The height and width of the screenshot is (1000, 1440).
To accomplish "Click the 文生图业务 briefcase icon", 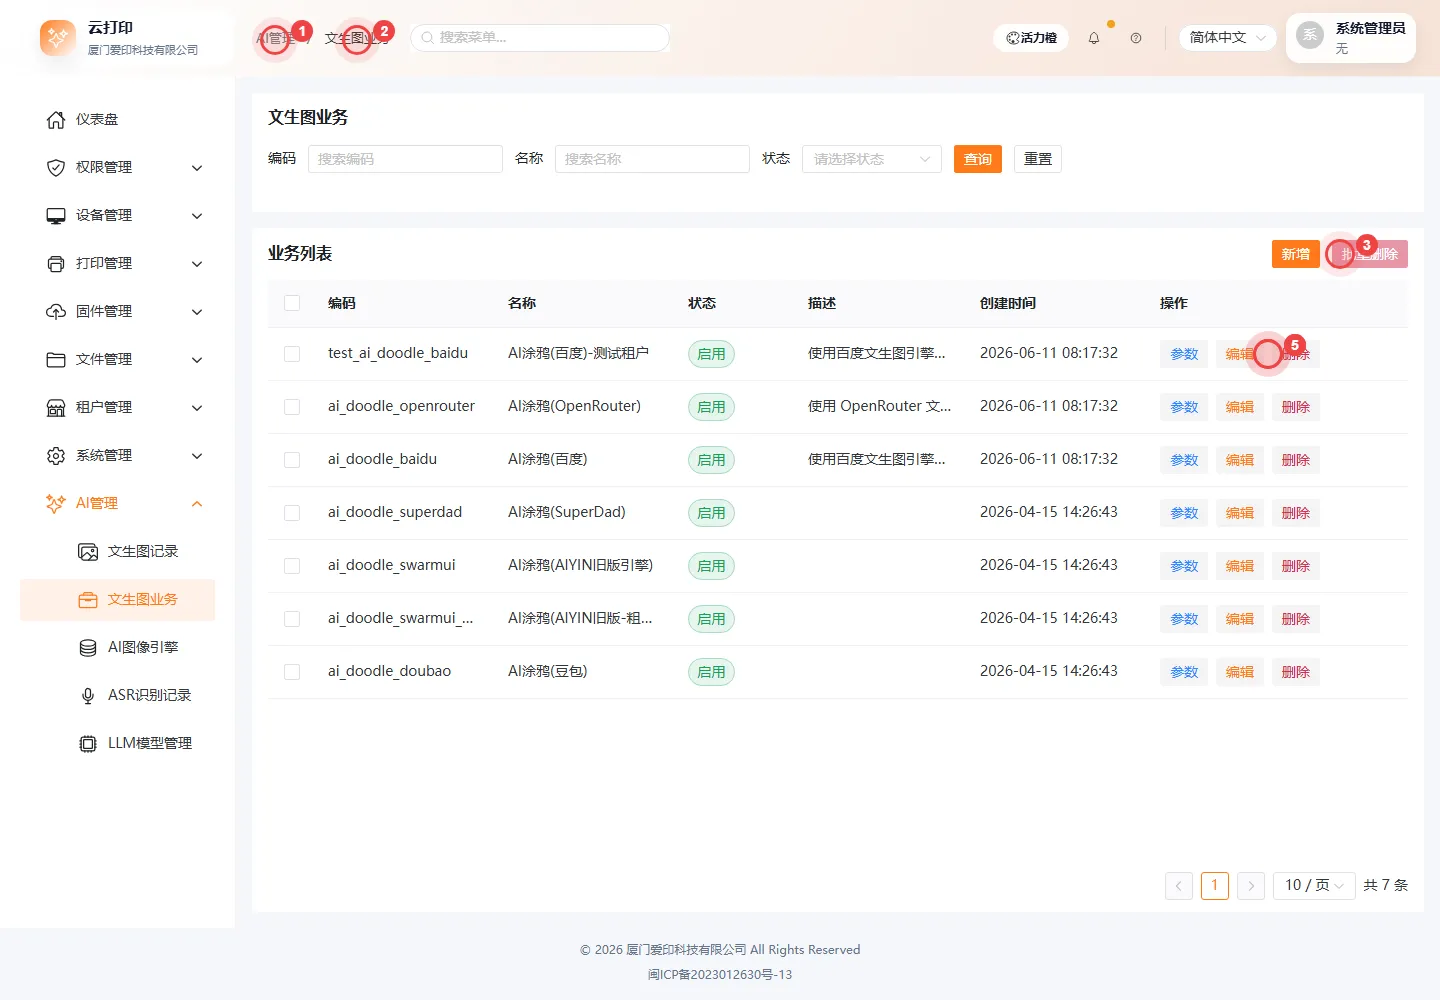I will pyautogui.click(x=88, y=600).
